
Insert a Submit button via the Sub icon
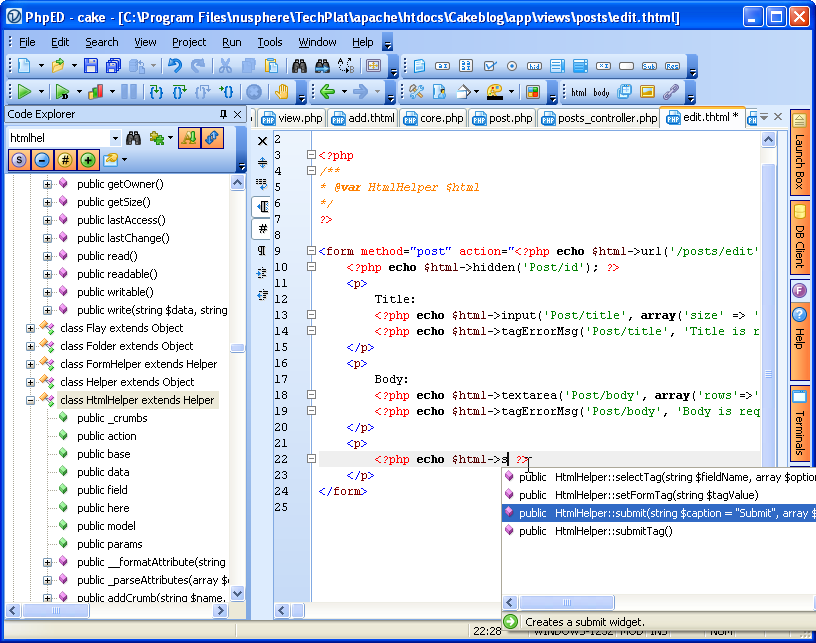[x=648, y=66]
